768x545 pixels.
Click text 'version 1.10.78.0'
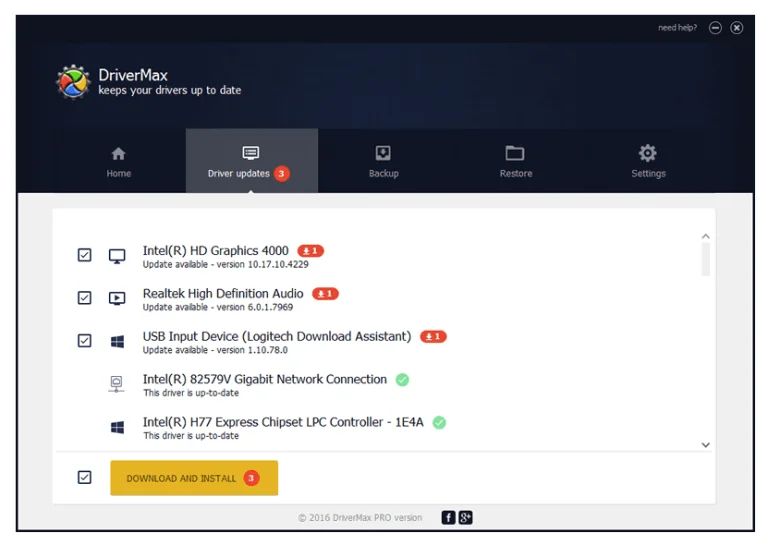pos(252,350)
